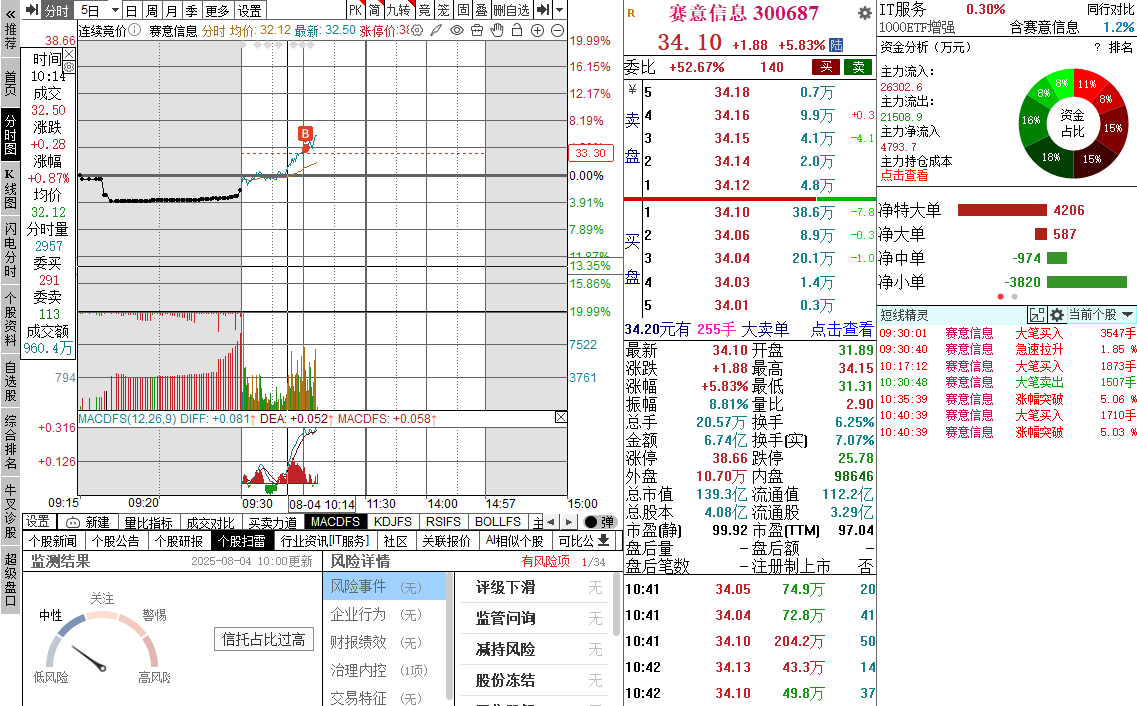The image size is (1137, 706).
Task: Open the 更多 periods menu
Action: (x=217, y=10)
